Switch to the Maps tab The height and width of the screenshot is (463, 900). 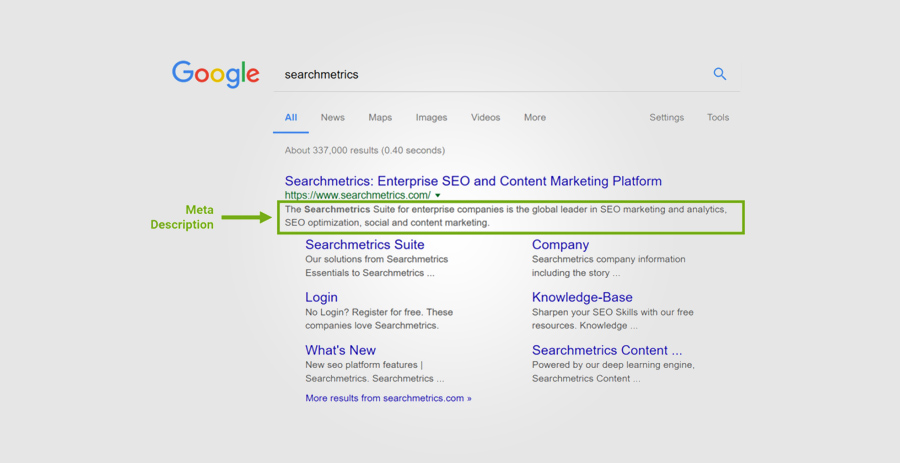point(380,117)
